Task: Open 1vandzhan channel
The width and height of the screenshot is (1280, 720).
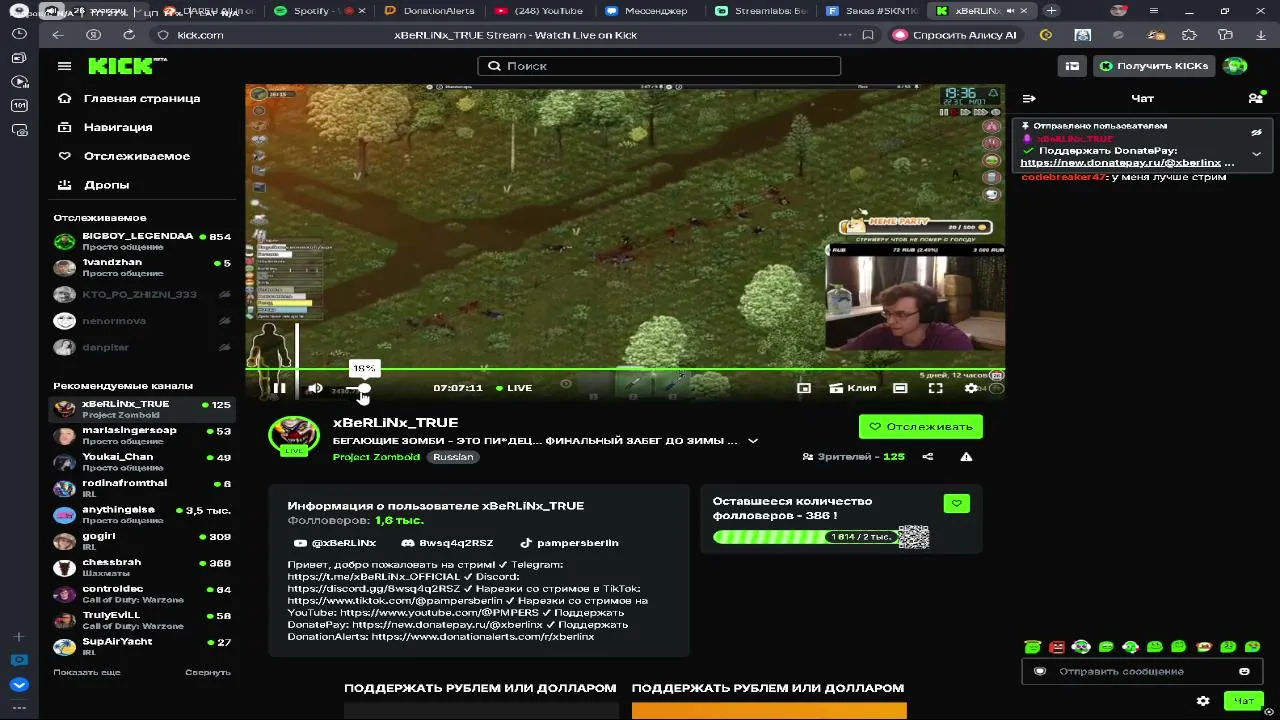Action: coord(142,267)
